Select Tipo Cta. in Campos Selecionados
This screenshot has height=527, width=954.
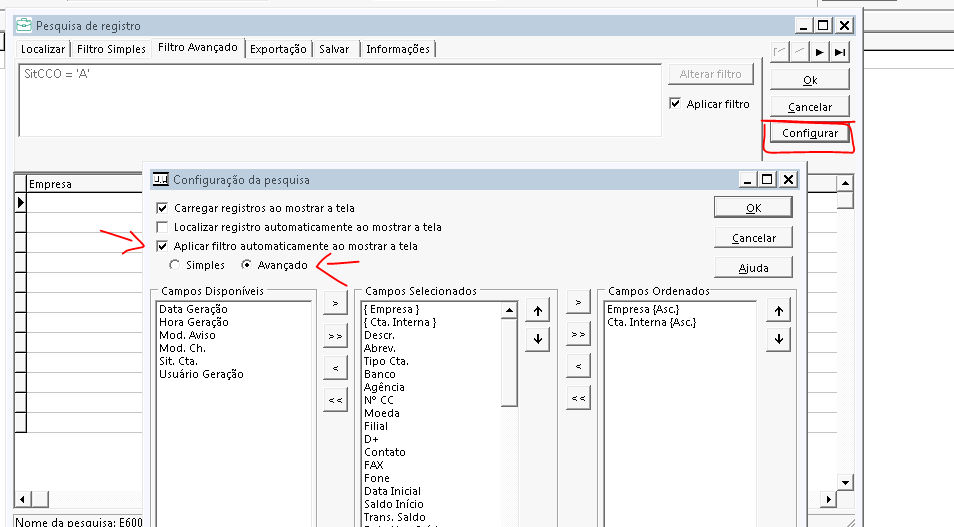pyautogui.click(x=386, y=361)
